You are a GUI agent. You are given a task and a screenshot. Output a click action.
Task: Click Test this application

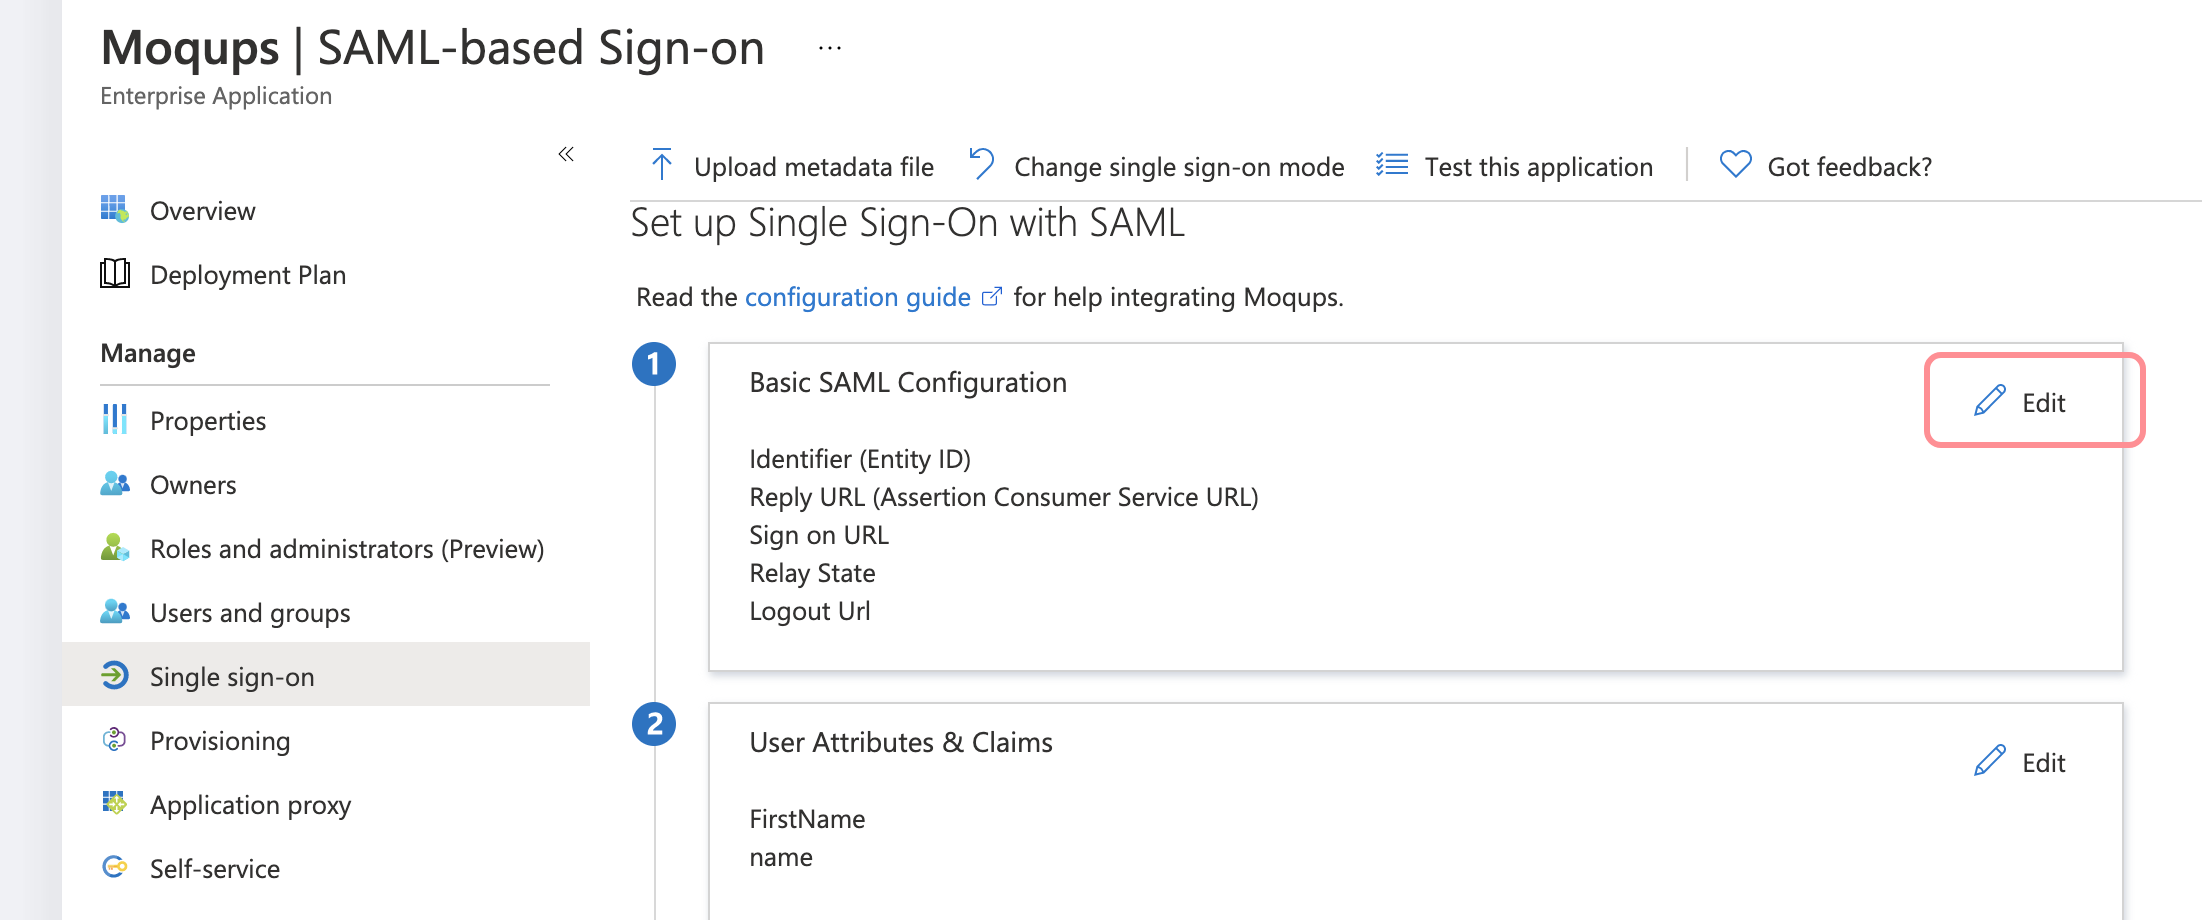pyautogui.click(x=1538, y=166)
